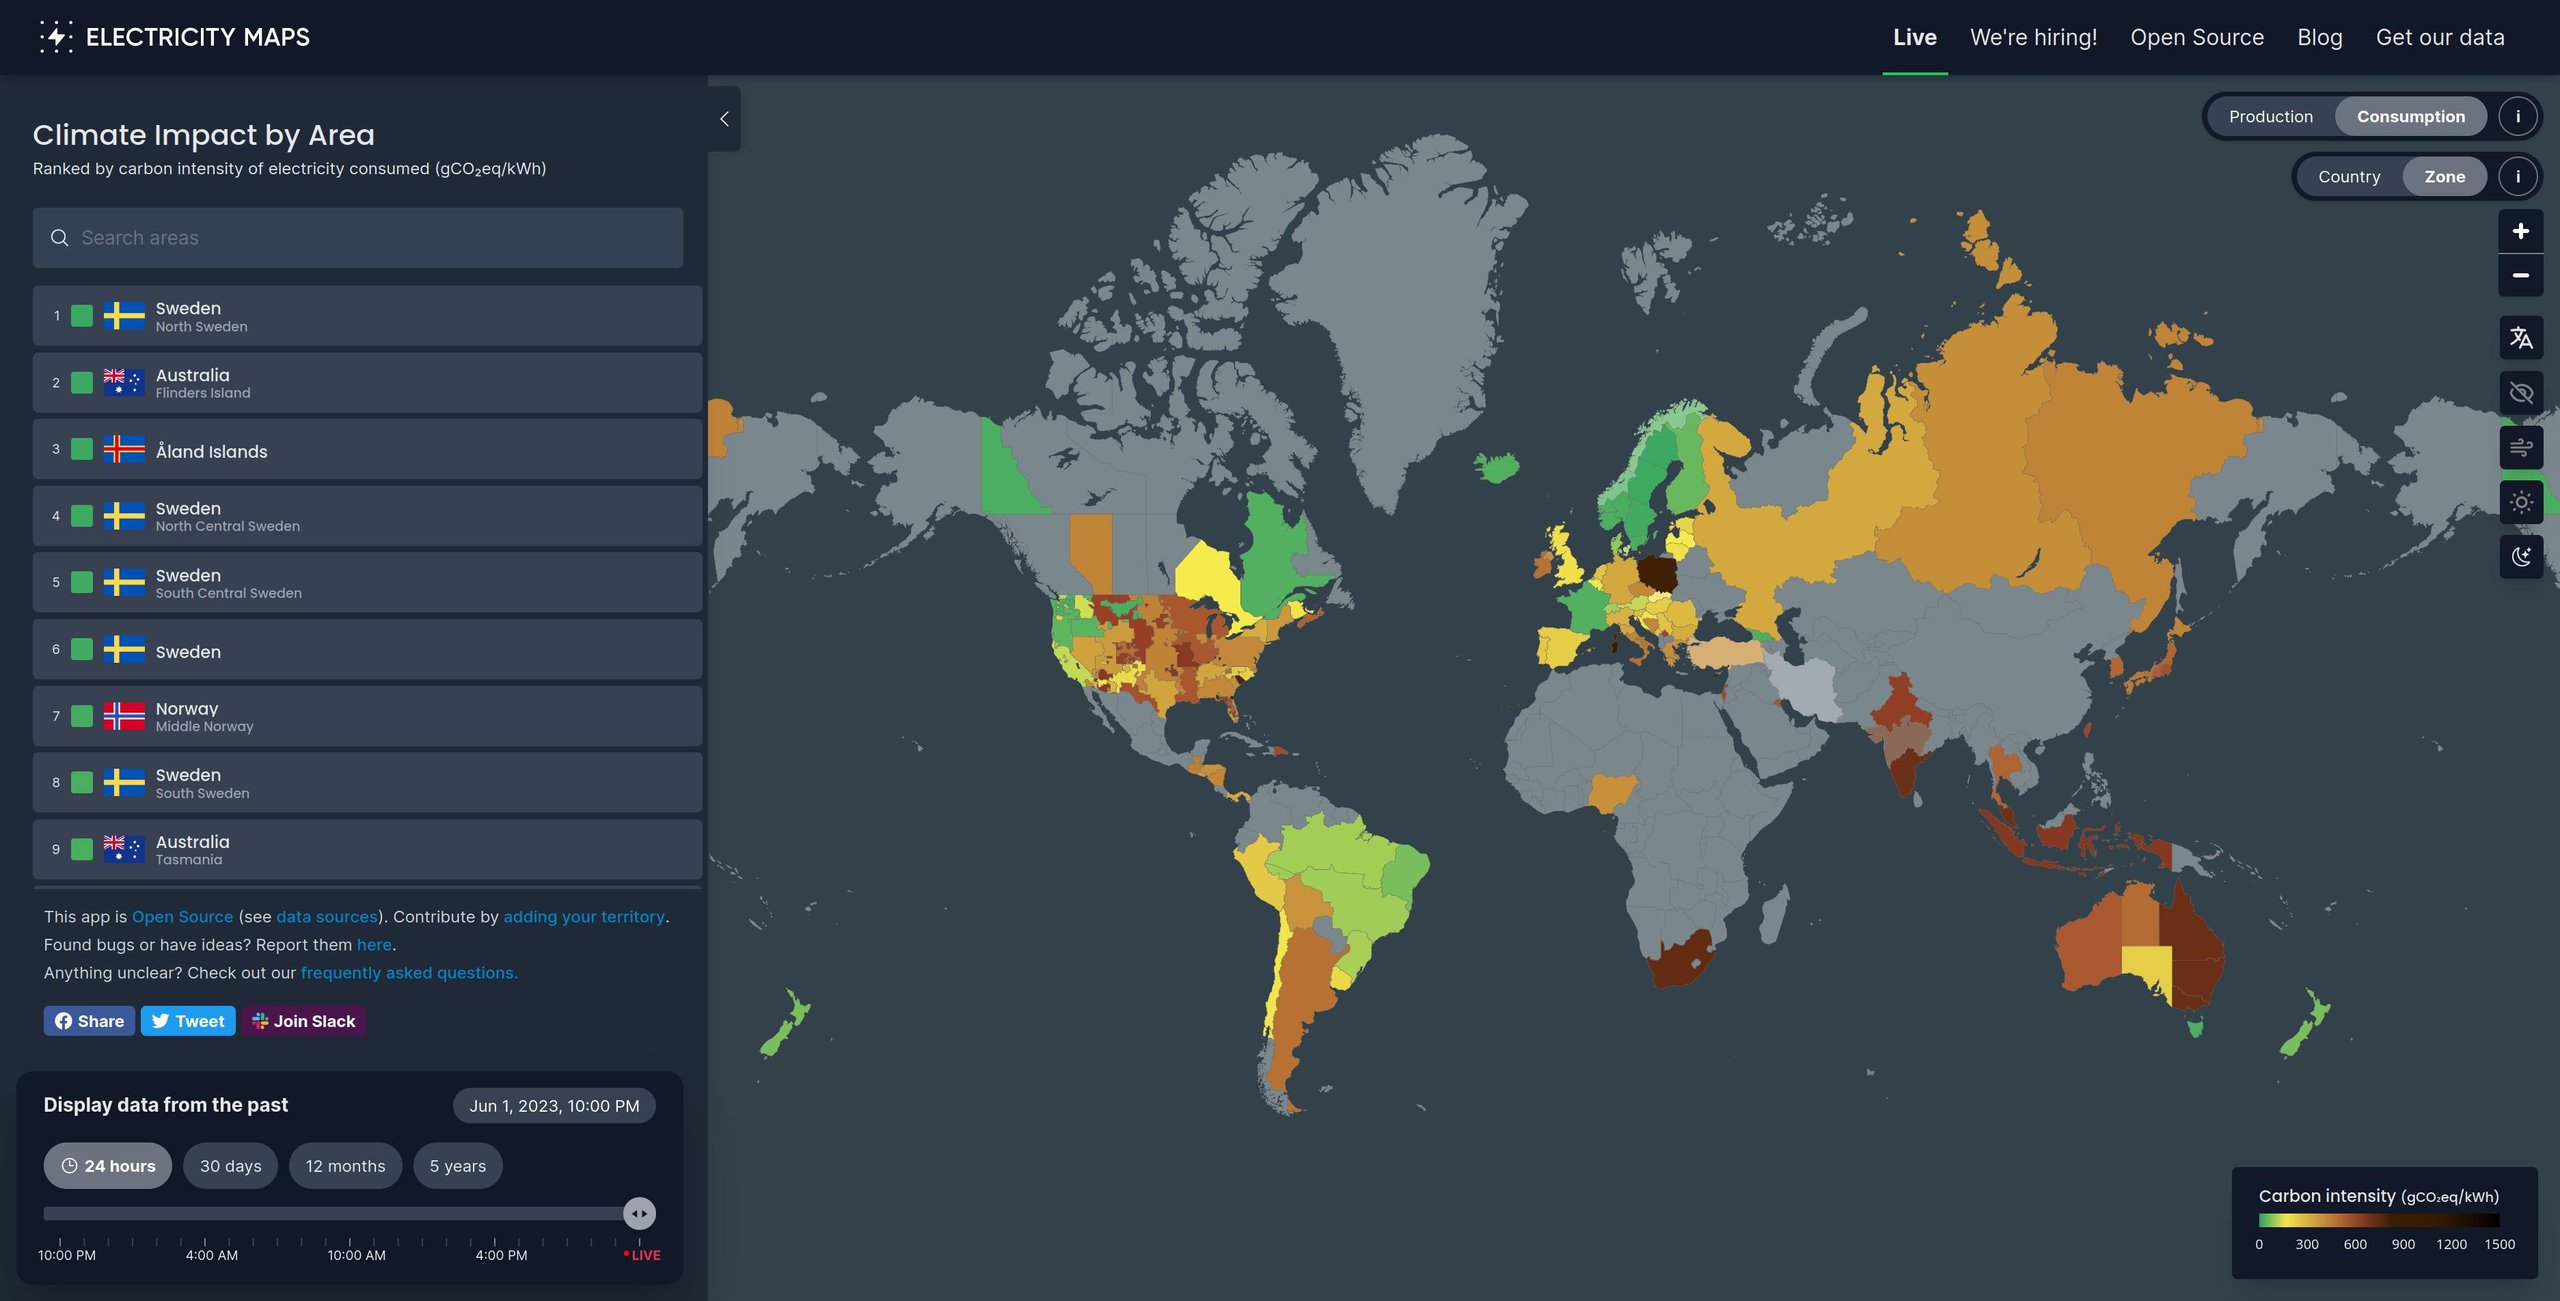This screenshot has height=1301, width=2560.
Task: Select the 30 days time range
Action: 230,1166
